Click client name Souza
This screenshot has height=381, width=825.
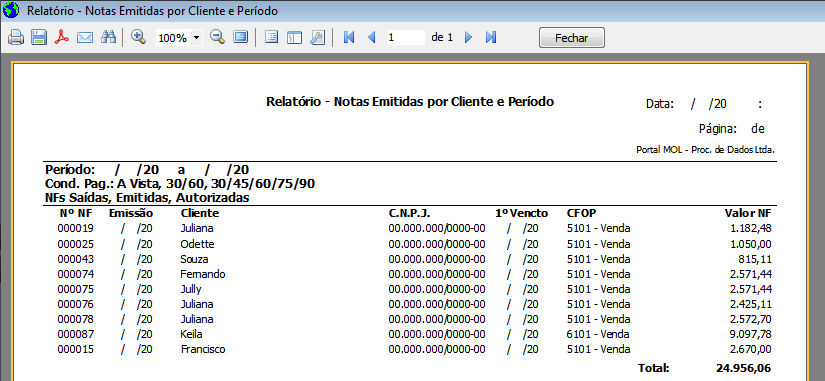[194, 259]
